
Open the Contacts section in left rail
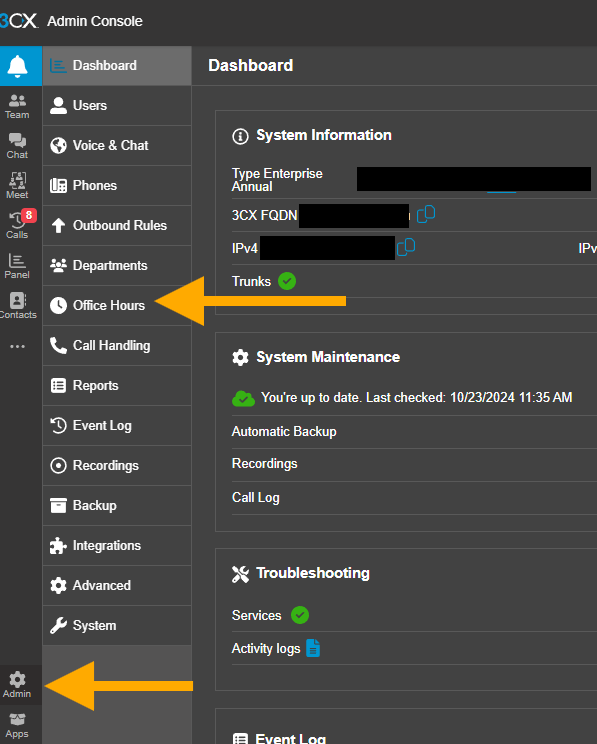pyautogui.click(x=18, y=306)
